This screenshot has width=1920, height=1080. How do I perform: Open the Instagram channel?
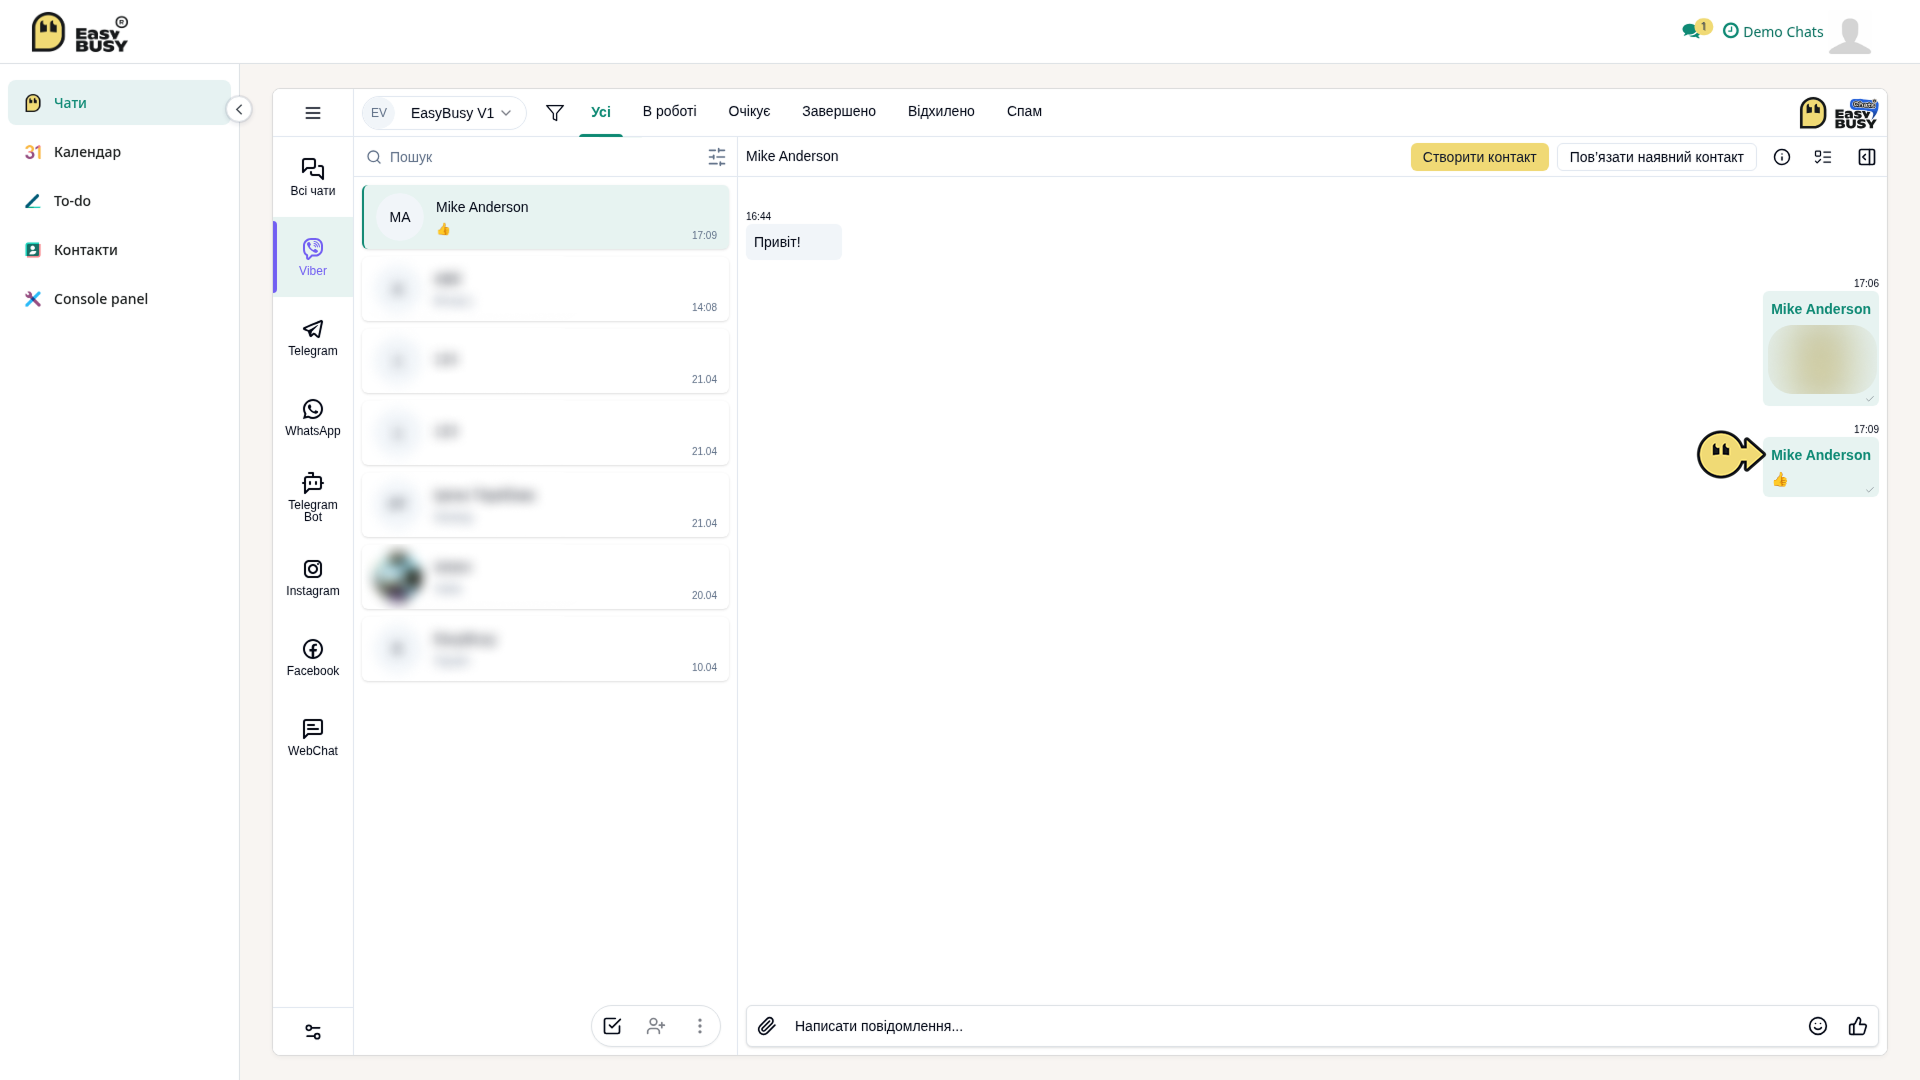[313, 577]
